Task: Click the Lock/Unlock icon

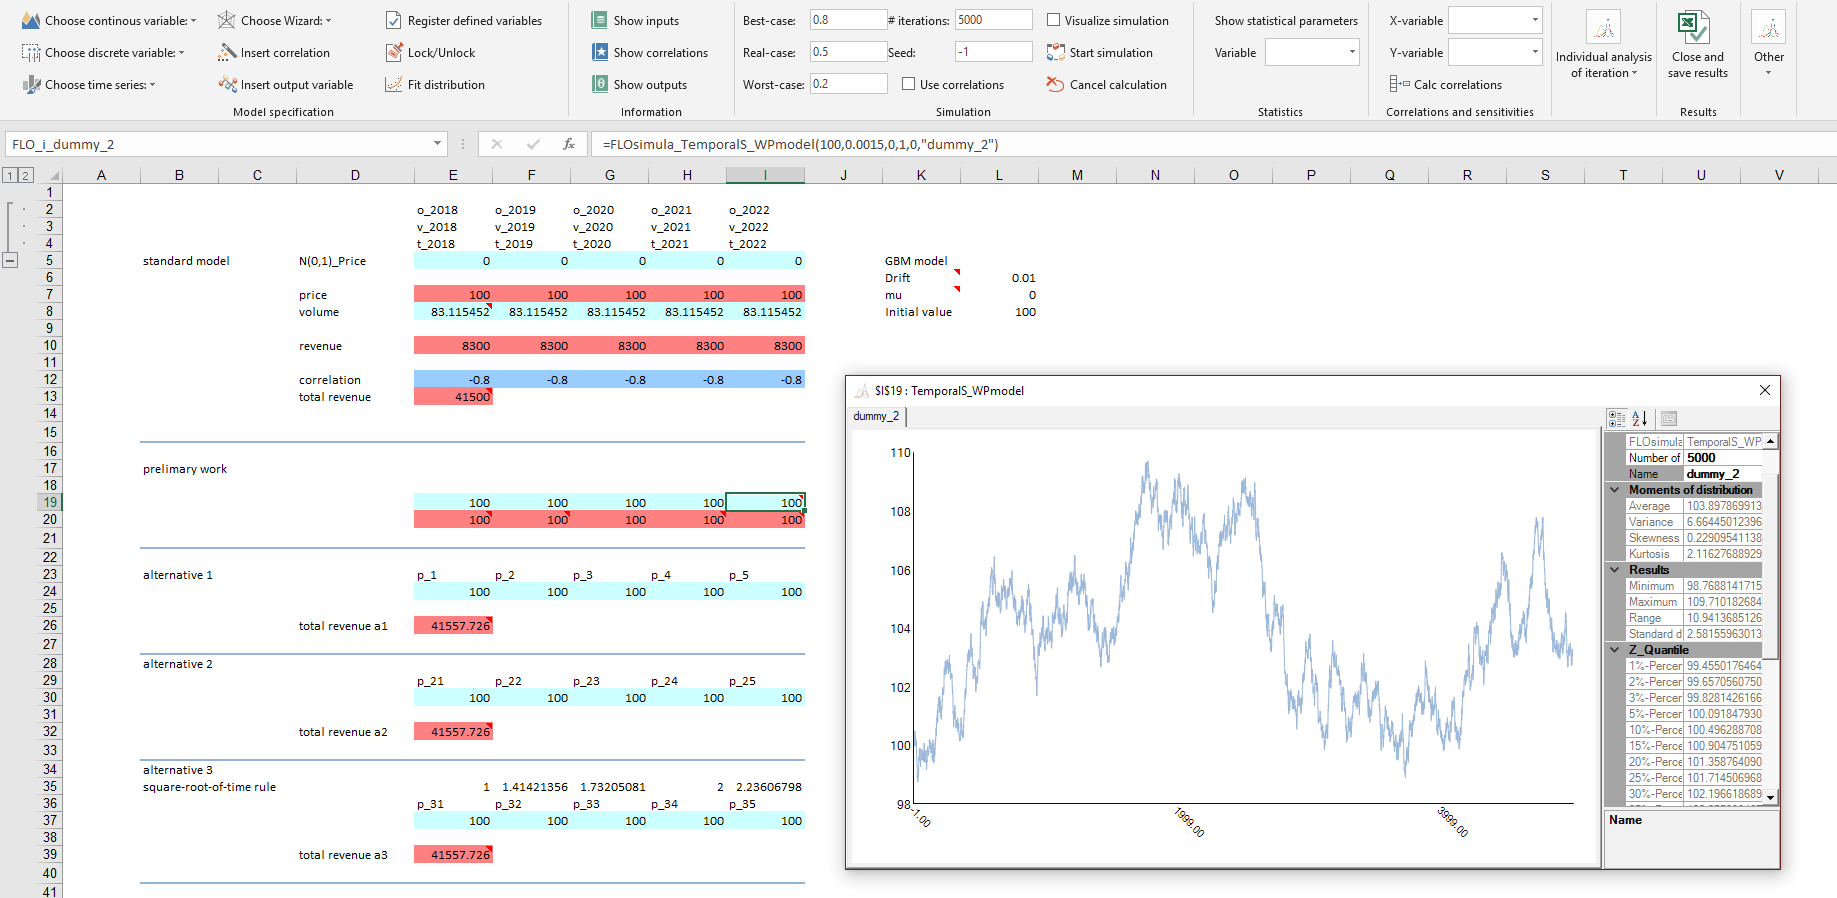Action: point(394,53)
